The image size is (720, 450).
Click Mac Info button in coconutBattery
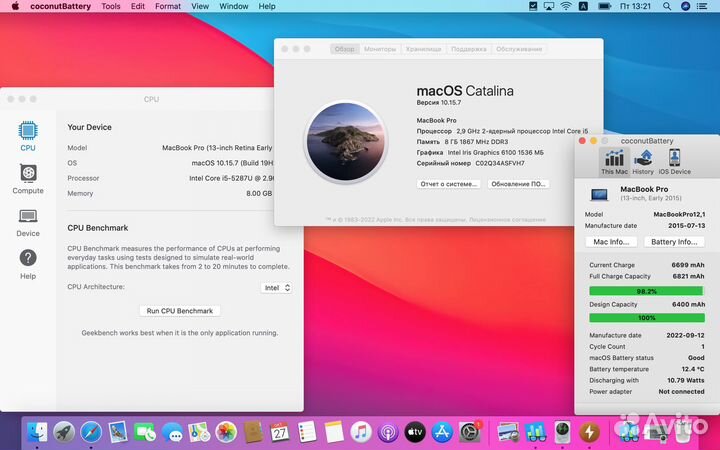(x=611, y=242)
